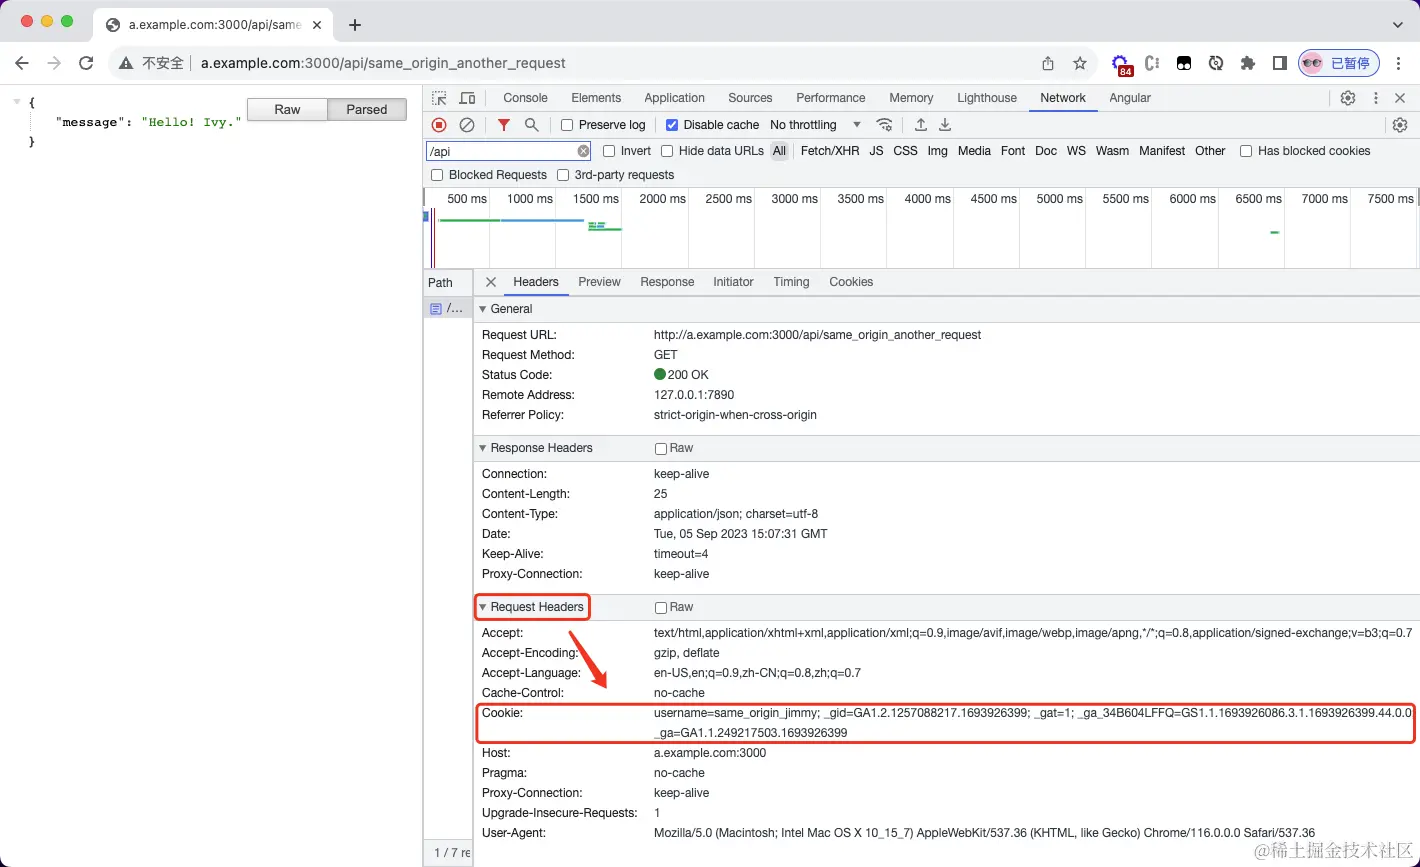Switch to the Elements tab
Image resolution: width=1420 pixels, height=867 pixels.
596,98
